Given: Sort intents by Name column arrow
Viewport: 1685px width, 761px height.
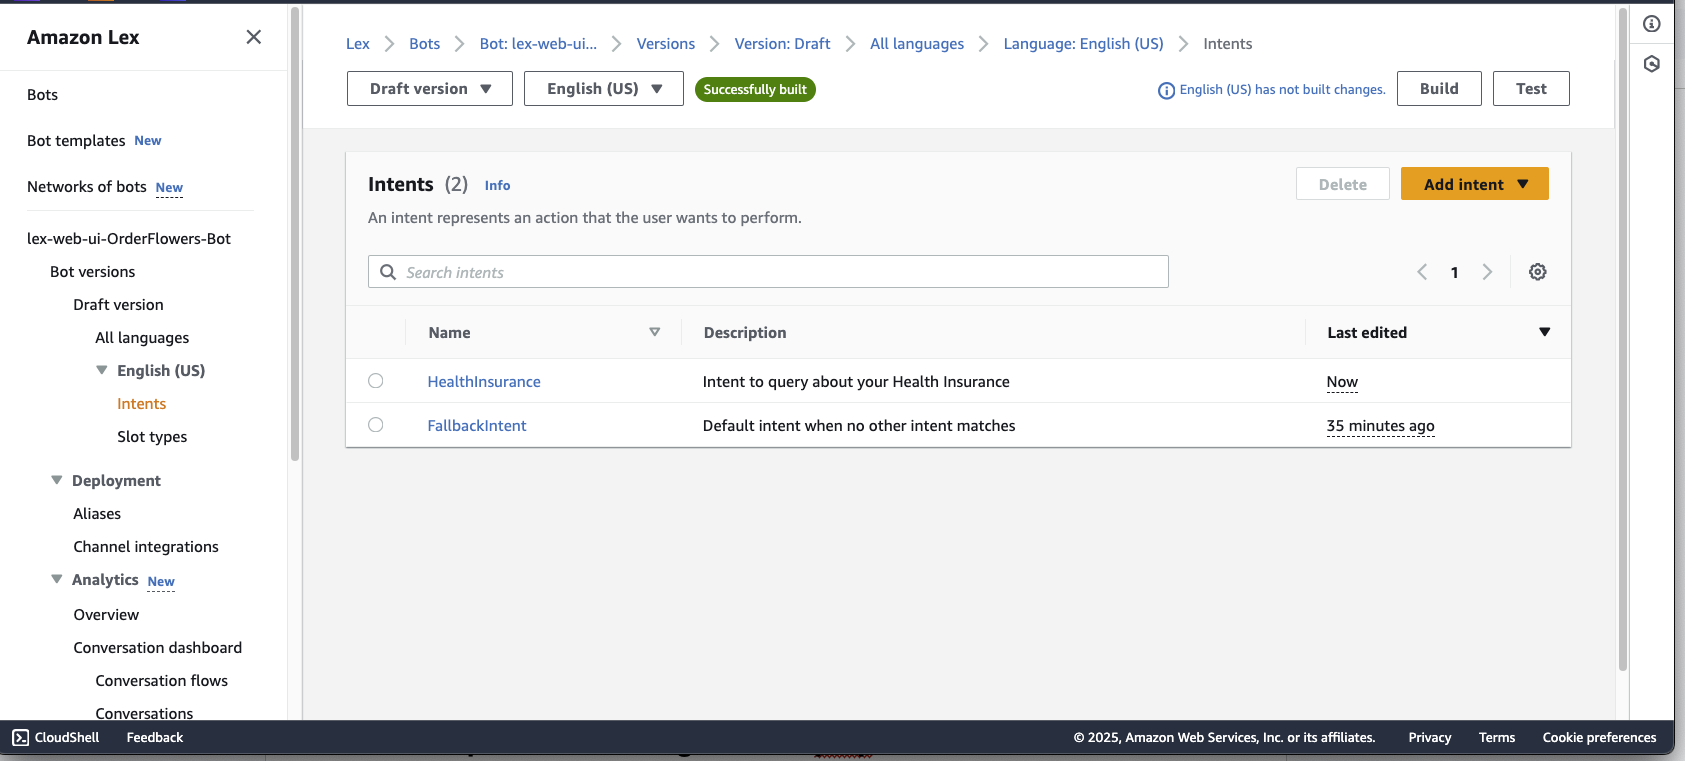Looking at the screenshot, I should point(655,332).
